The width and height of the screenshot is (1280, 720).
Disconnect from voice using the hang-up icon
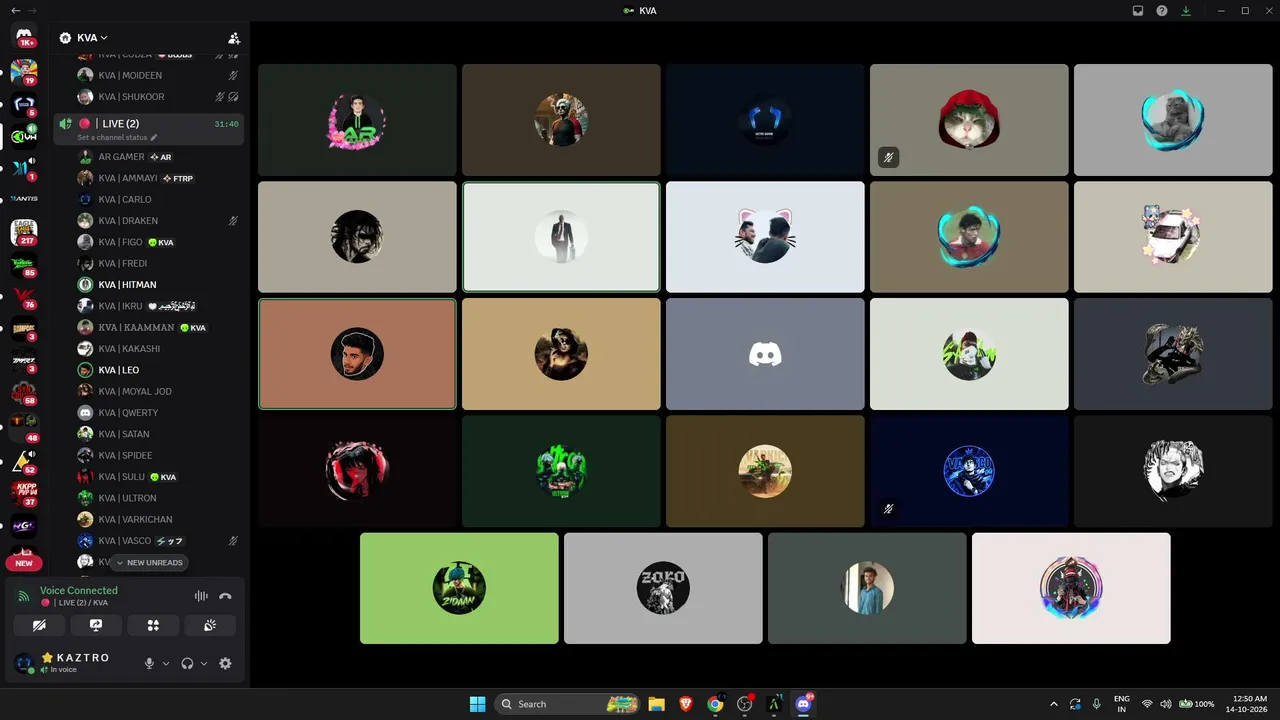point(225,596)
